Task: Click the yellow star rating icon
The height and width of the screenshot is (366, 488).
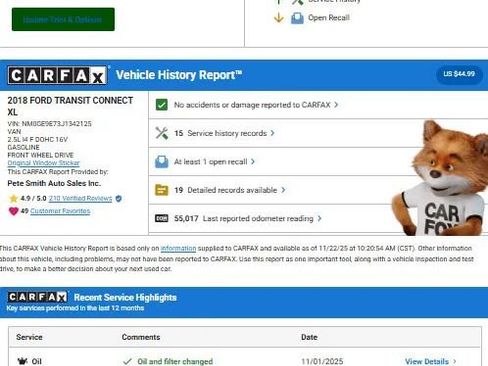Action: (13, 199)
